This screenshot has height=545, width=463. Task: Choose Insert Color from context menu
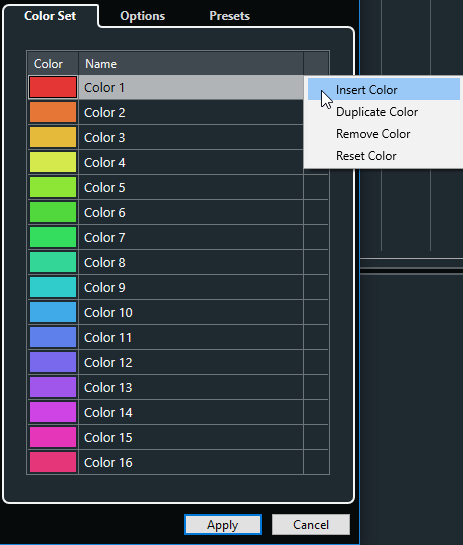pos(384,90)
